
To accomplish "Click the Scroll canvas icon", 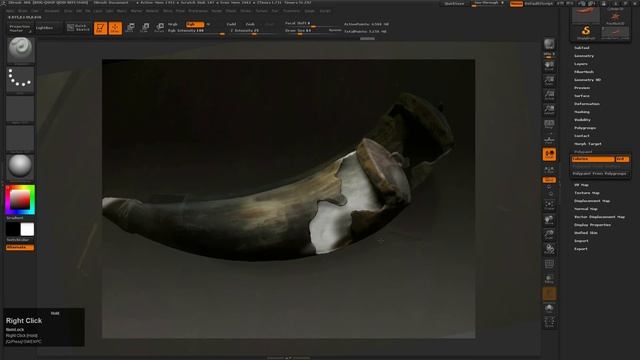I will [x=549, y=66].
